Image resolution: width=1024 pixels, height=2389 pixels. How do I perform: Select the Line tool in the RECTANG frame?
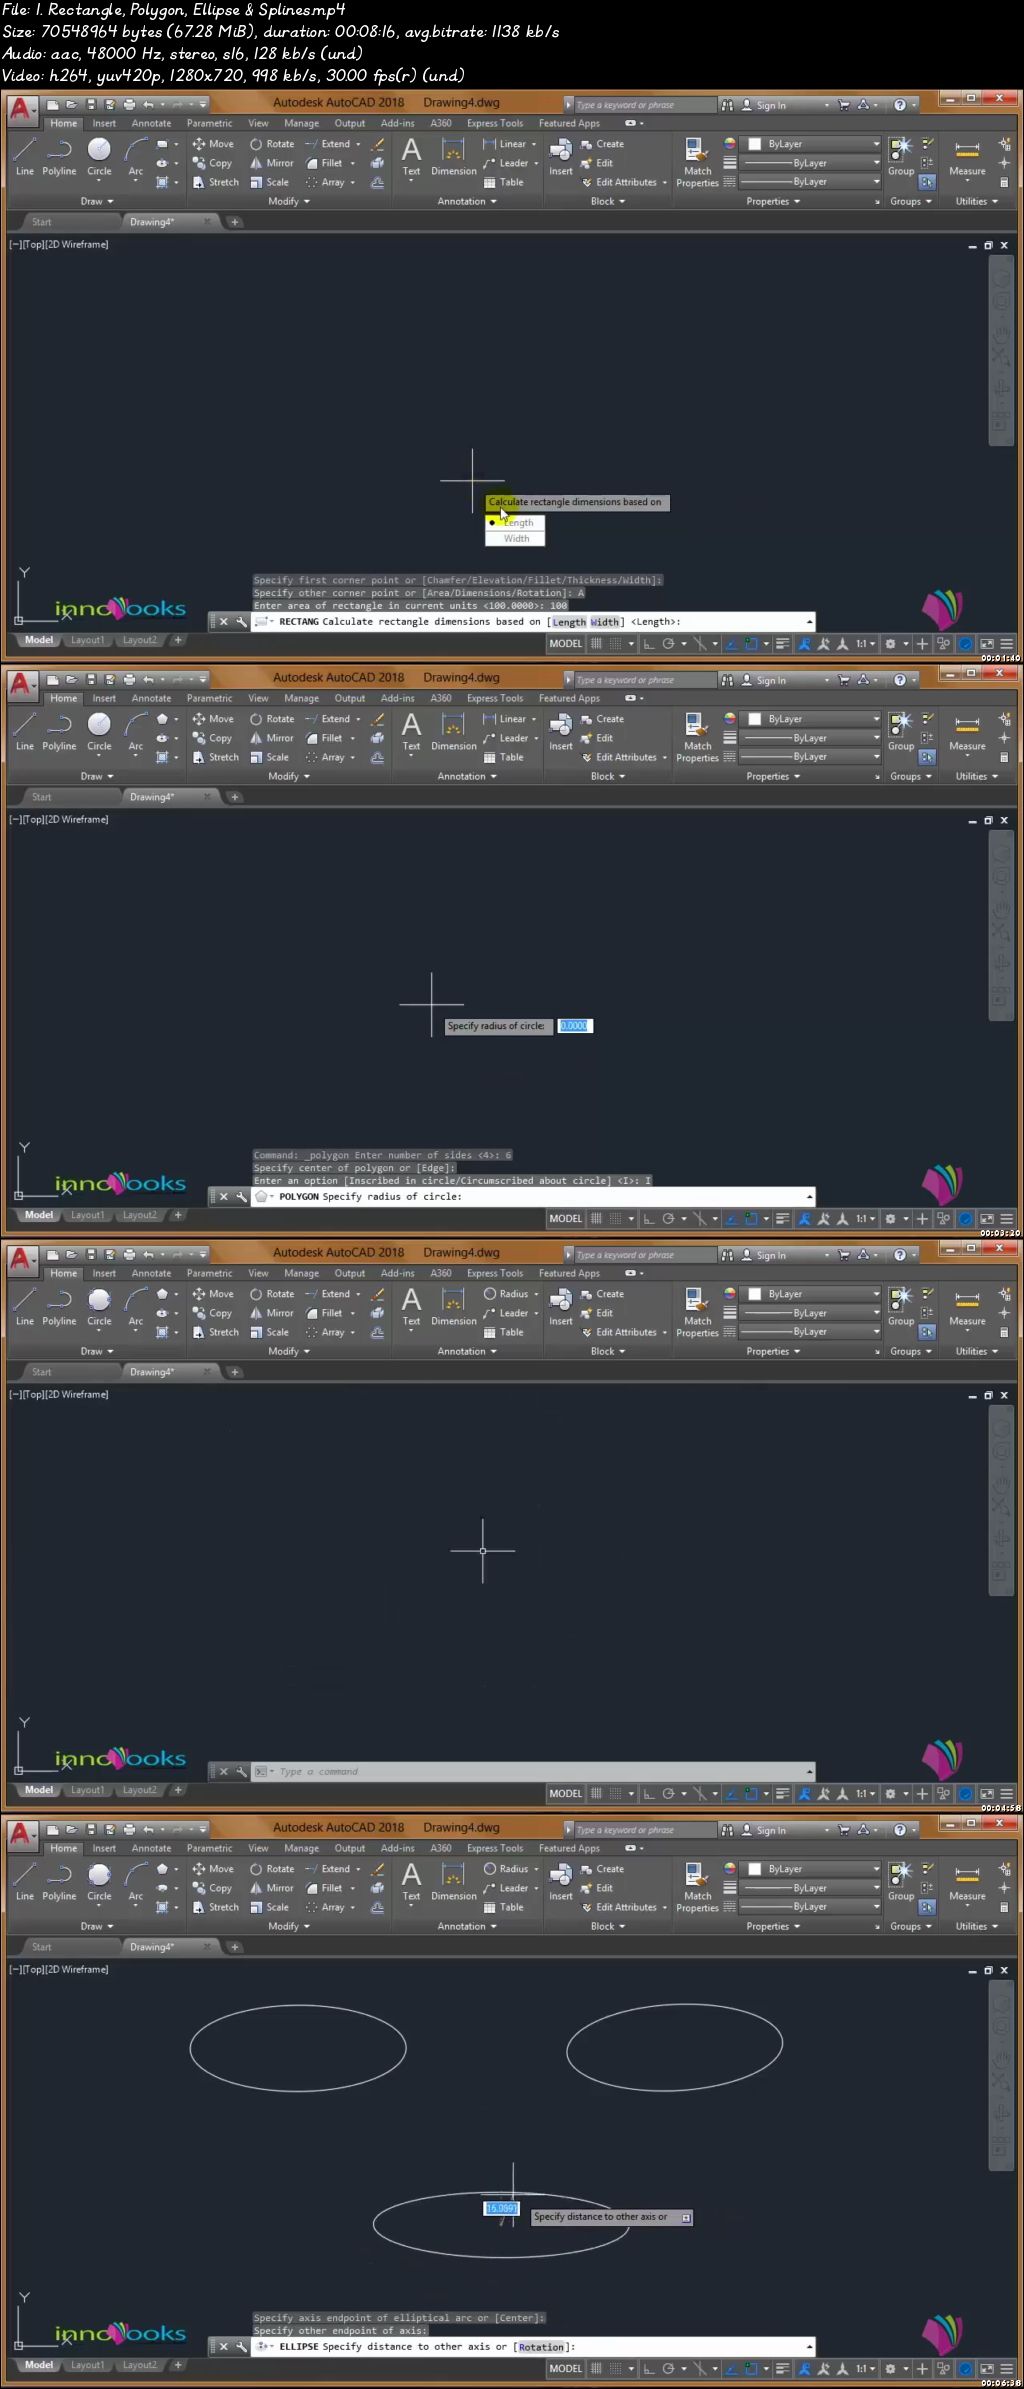tap(25, 157)
